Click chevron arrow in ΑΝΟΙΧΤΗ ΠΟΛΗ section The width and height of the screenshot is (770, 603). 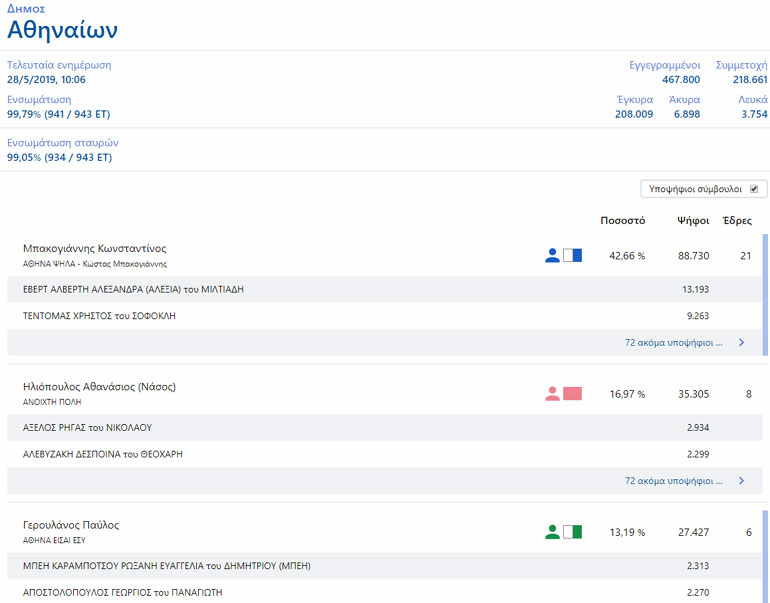coord(741,480)
